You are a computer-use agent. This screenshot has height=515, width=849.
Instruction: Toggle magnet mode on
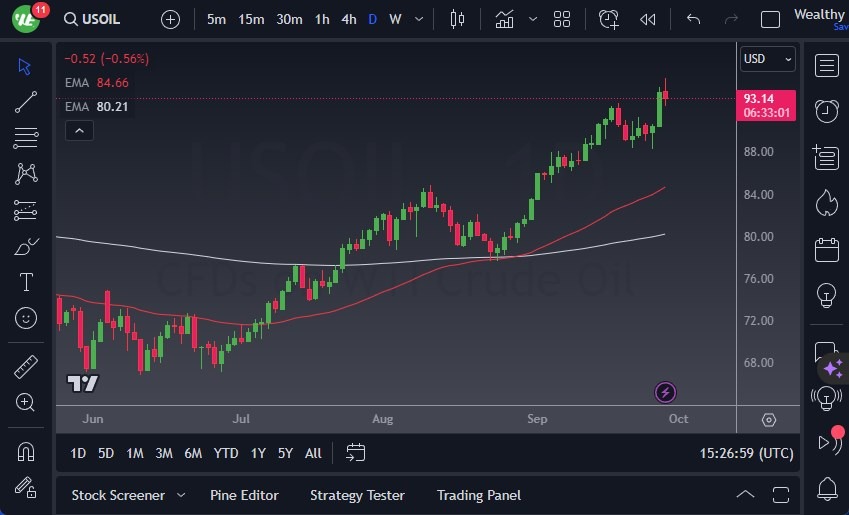(x=26, y=451)
